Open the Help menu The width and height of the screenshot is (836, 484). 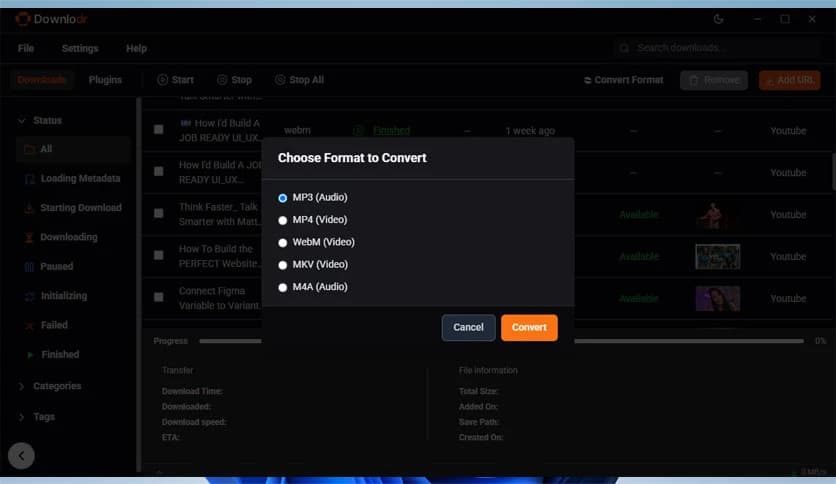point(136,48)
